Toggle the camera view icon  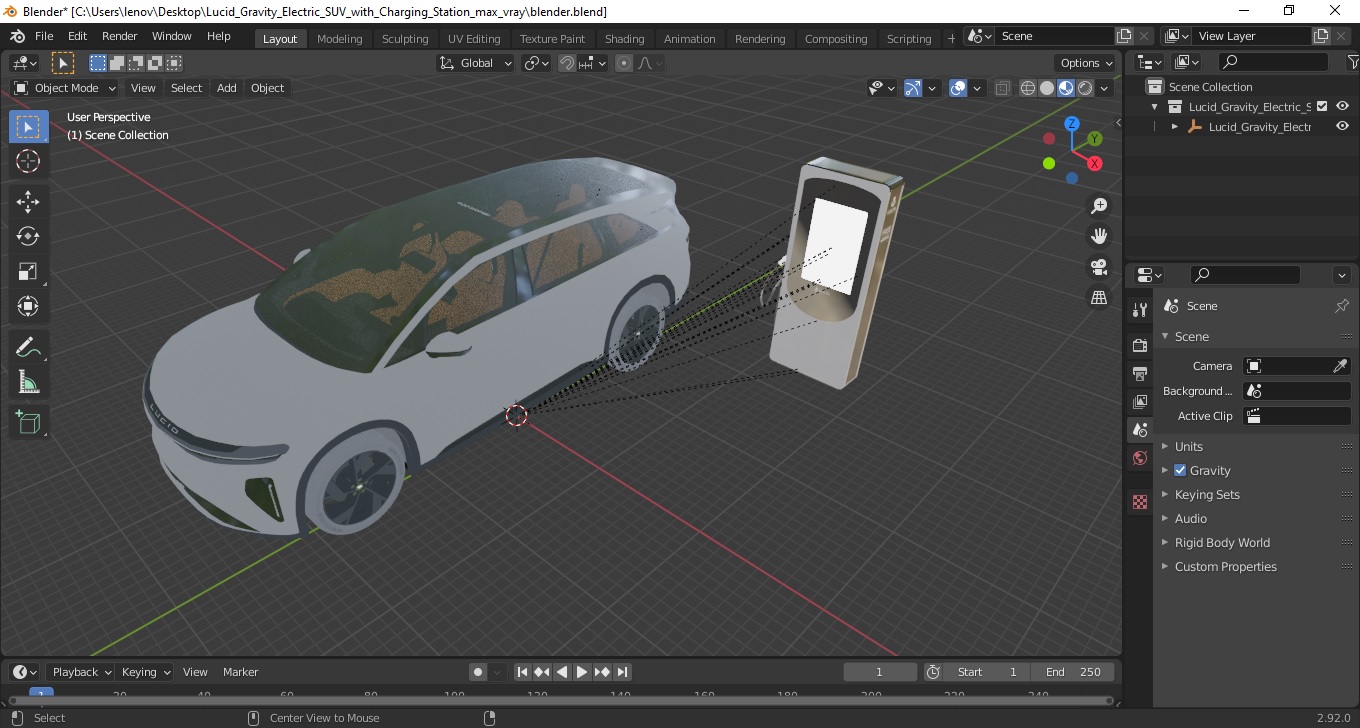coord(1099,267)
